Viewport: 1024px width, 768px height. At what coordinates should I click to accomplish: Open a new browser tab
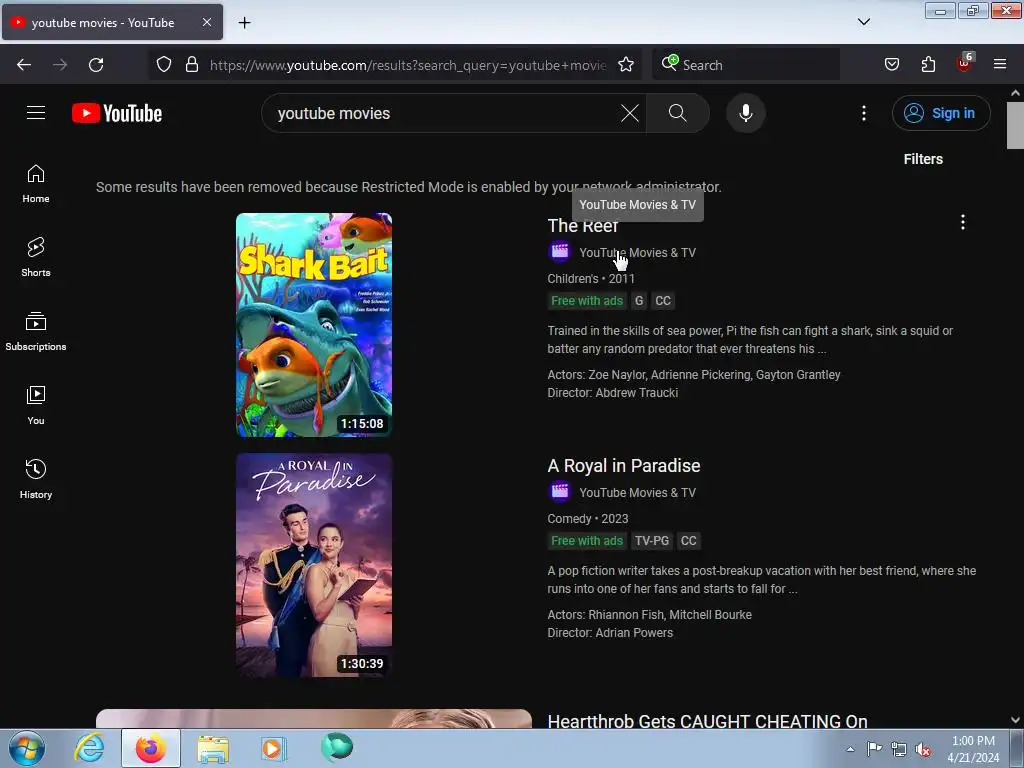click(x=244, y=23)
